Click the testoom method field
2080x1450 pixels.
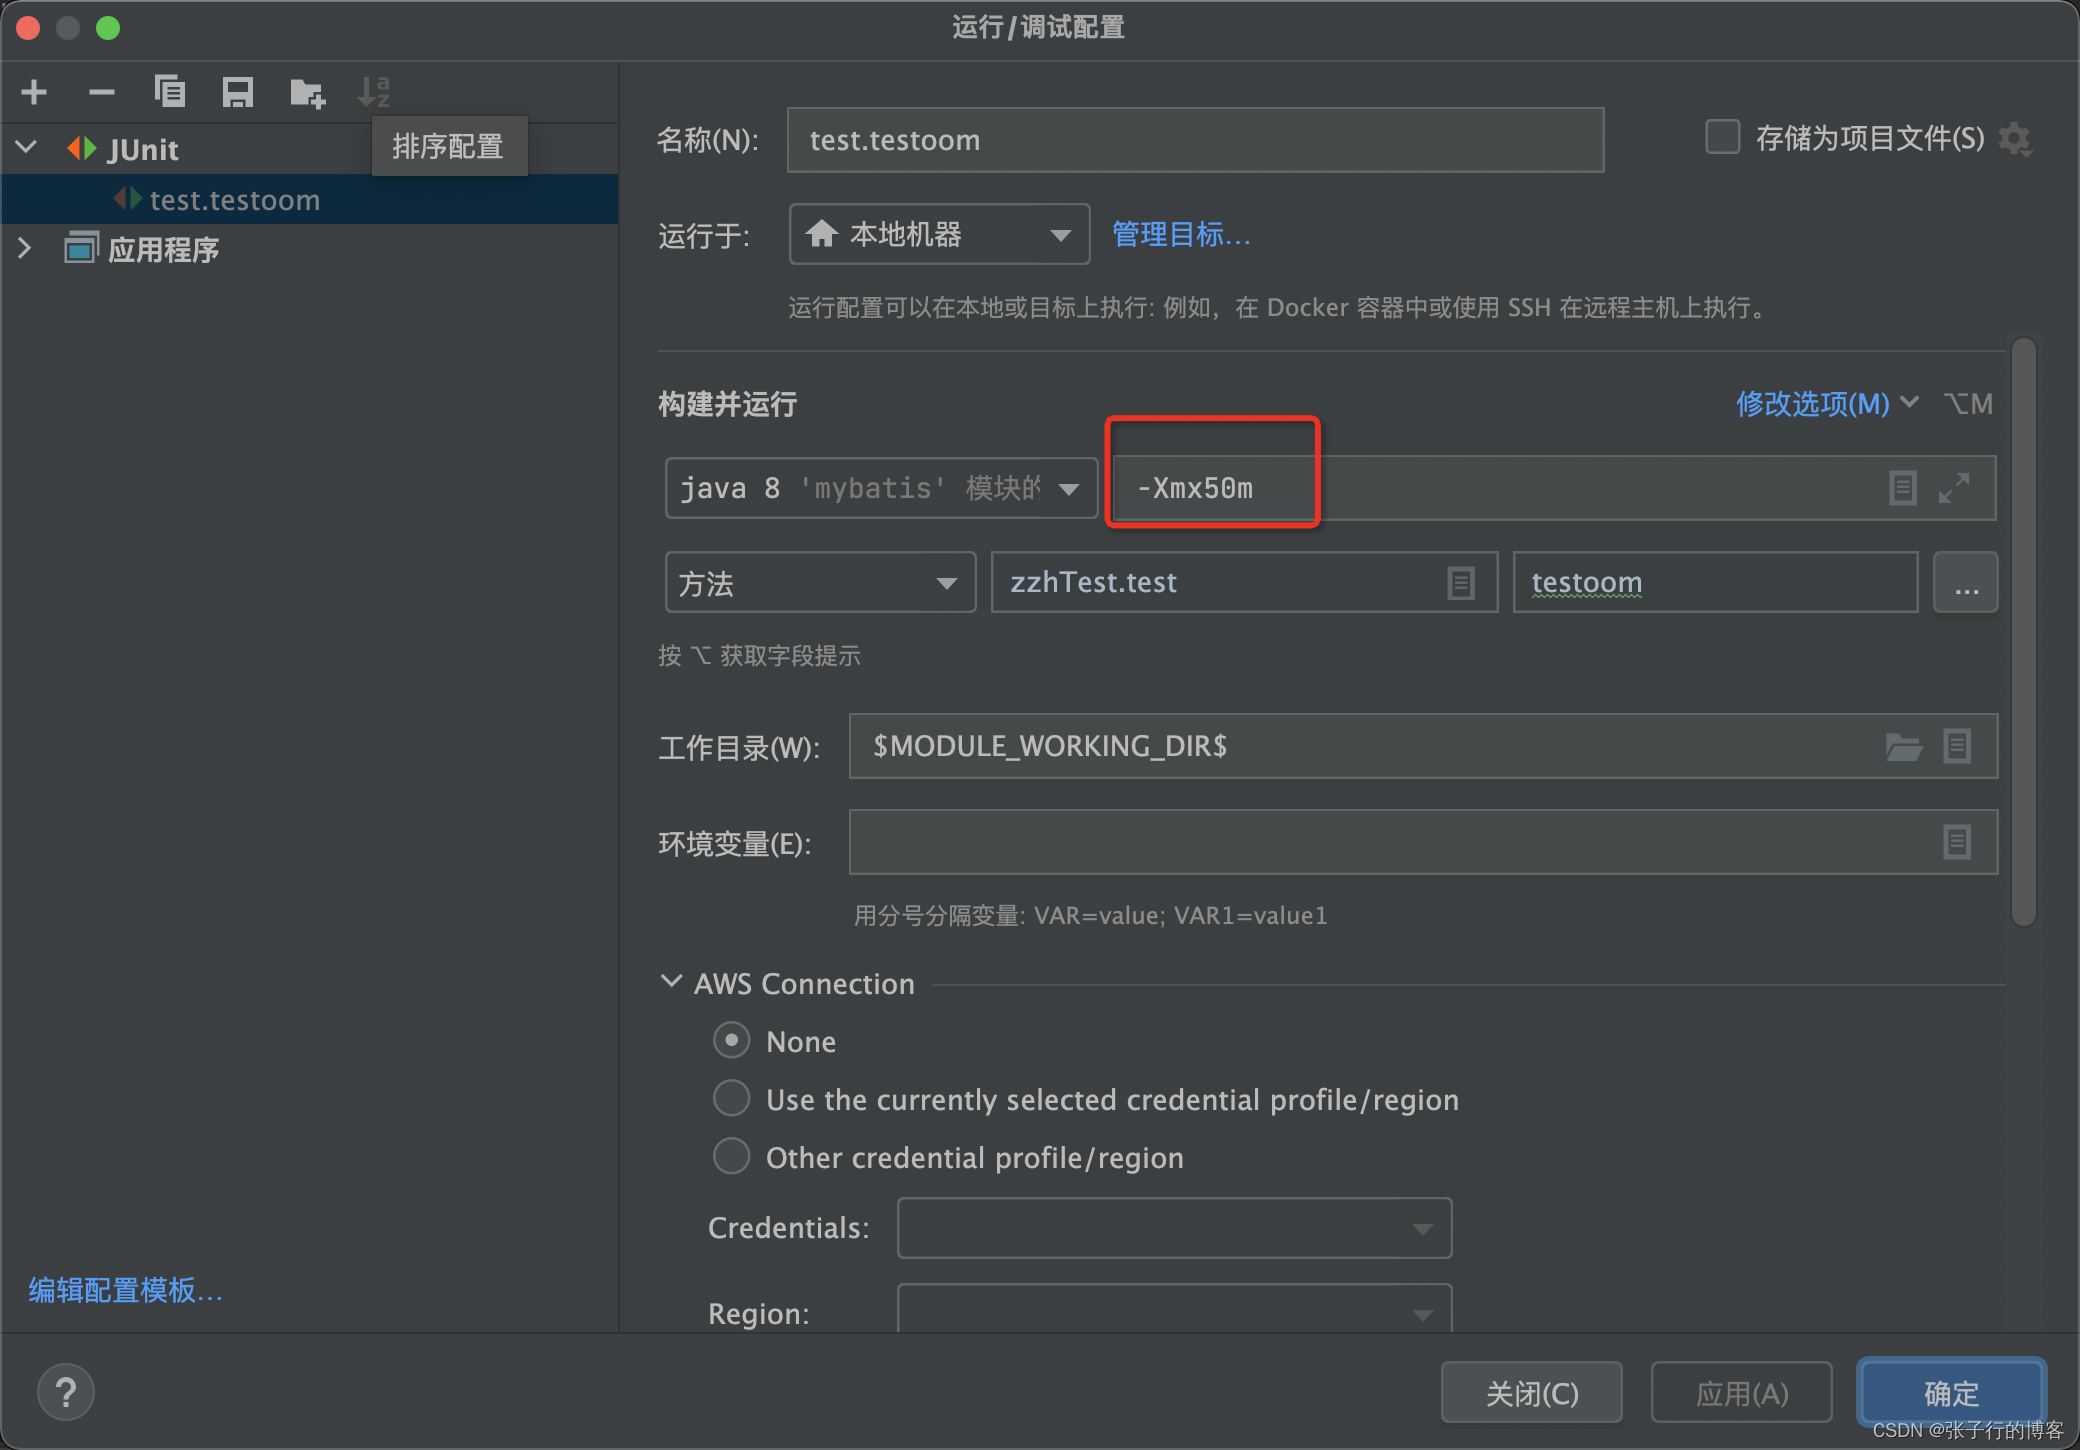point(1715,582)
